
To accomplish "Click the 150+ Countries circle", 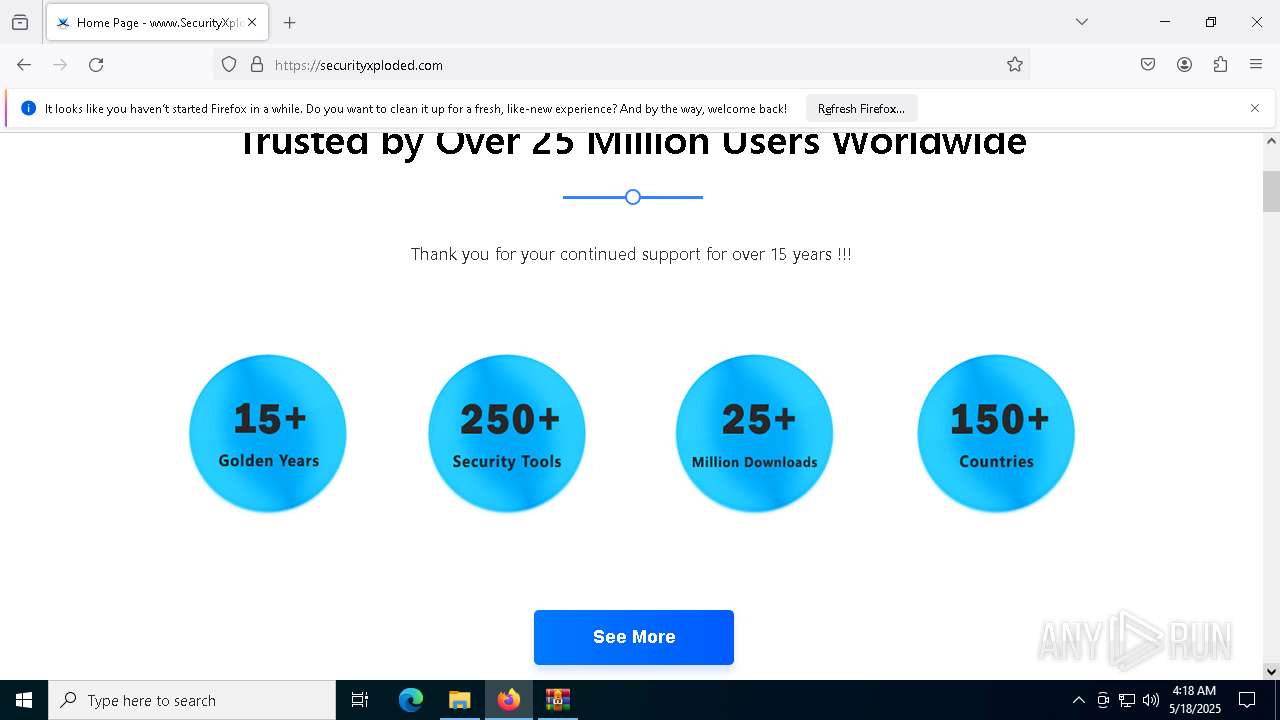I will coord(996,434).
